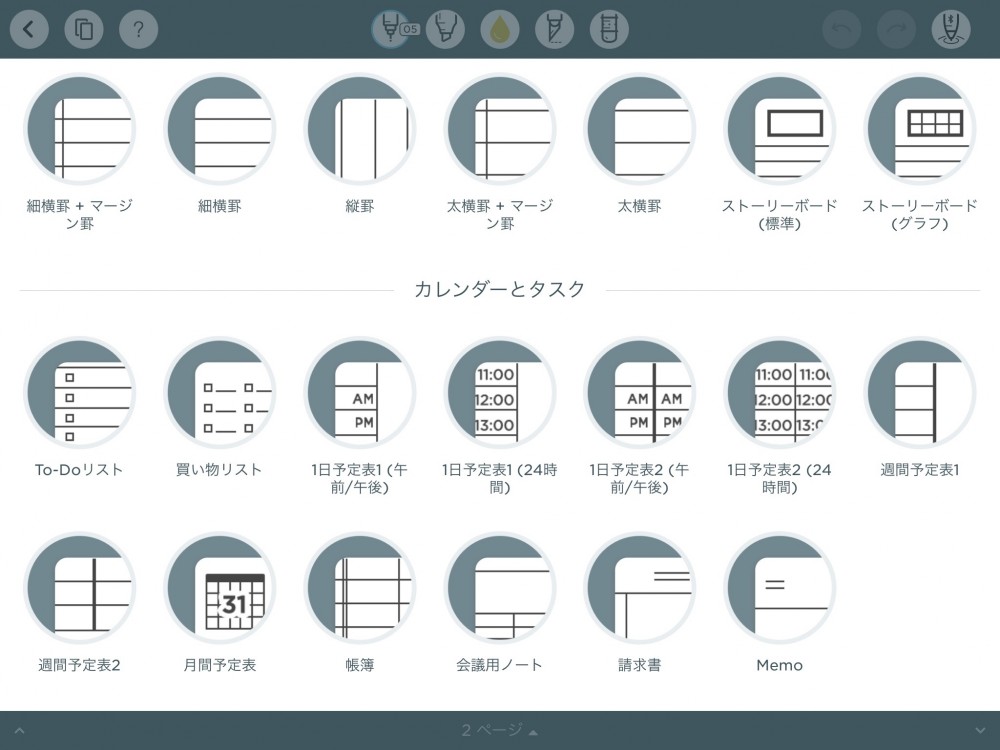Go back with the arrow button
The image size is (1000, 750).
(29, 29)
